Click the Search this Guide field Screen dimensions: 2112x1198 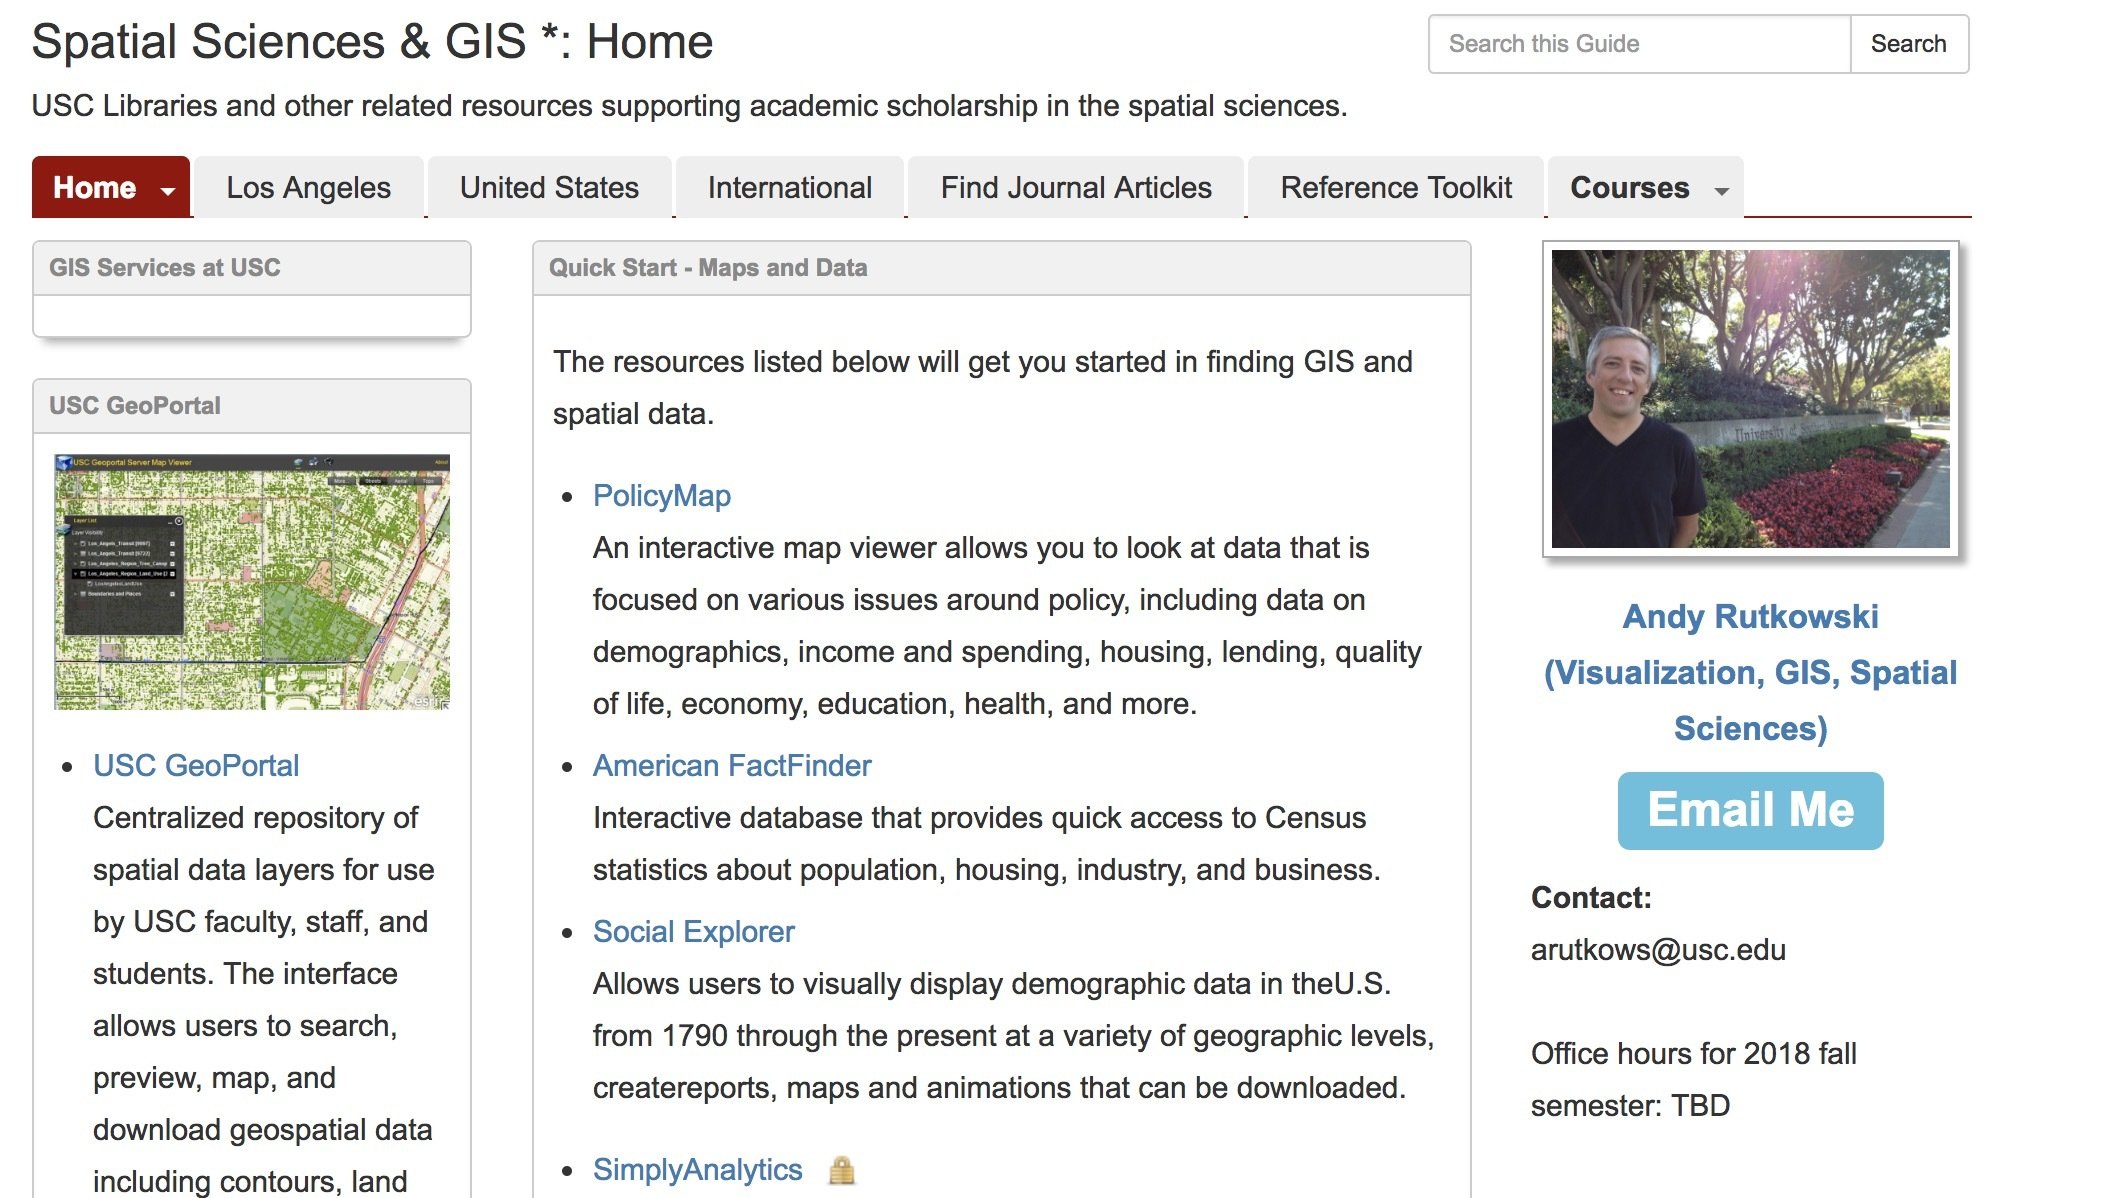pos(1639,44)
